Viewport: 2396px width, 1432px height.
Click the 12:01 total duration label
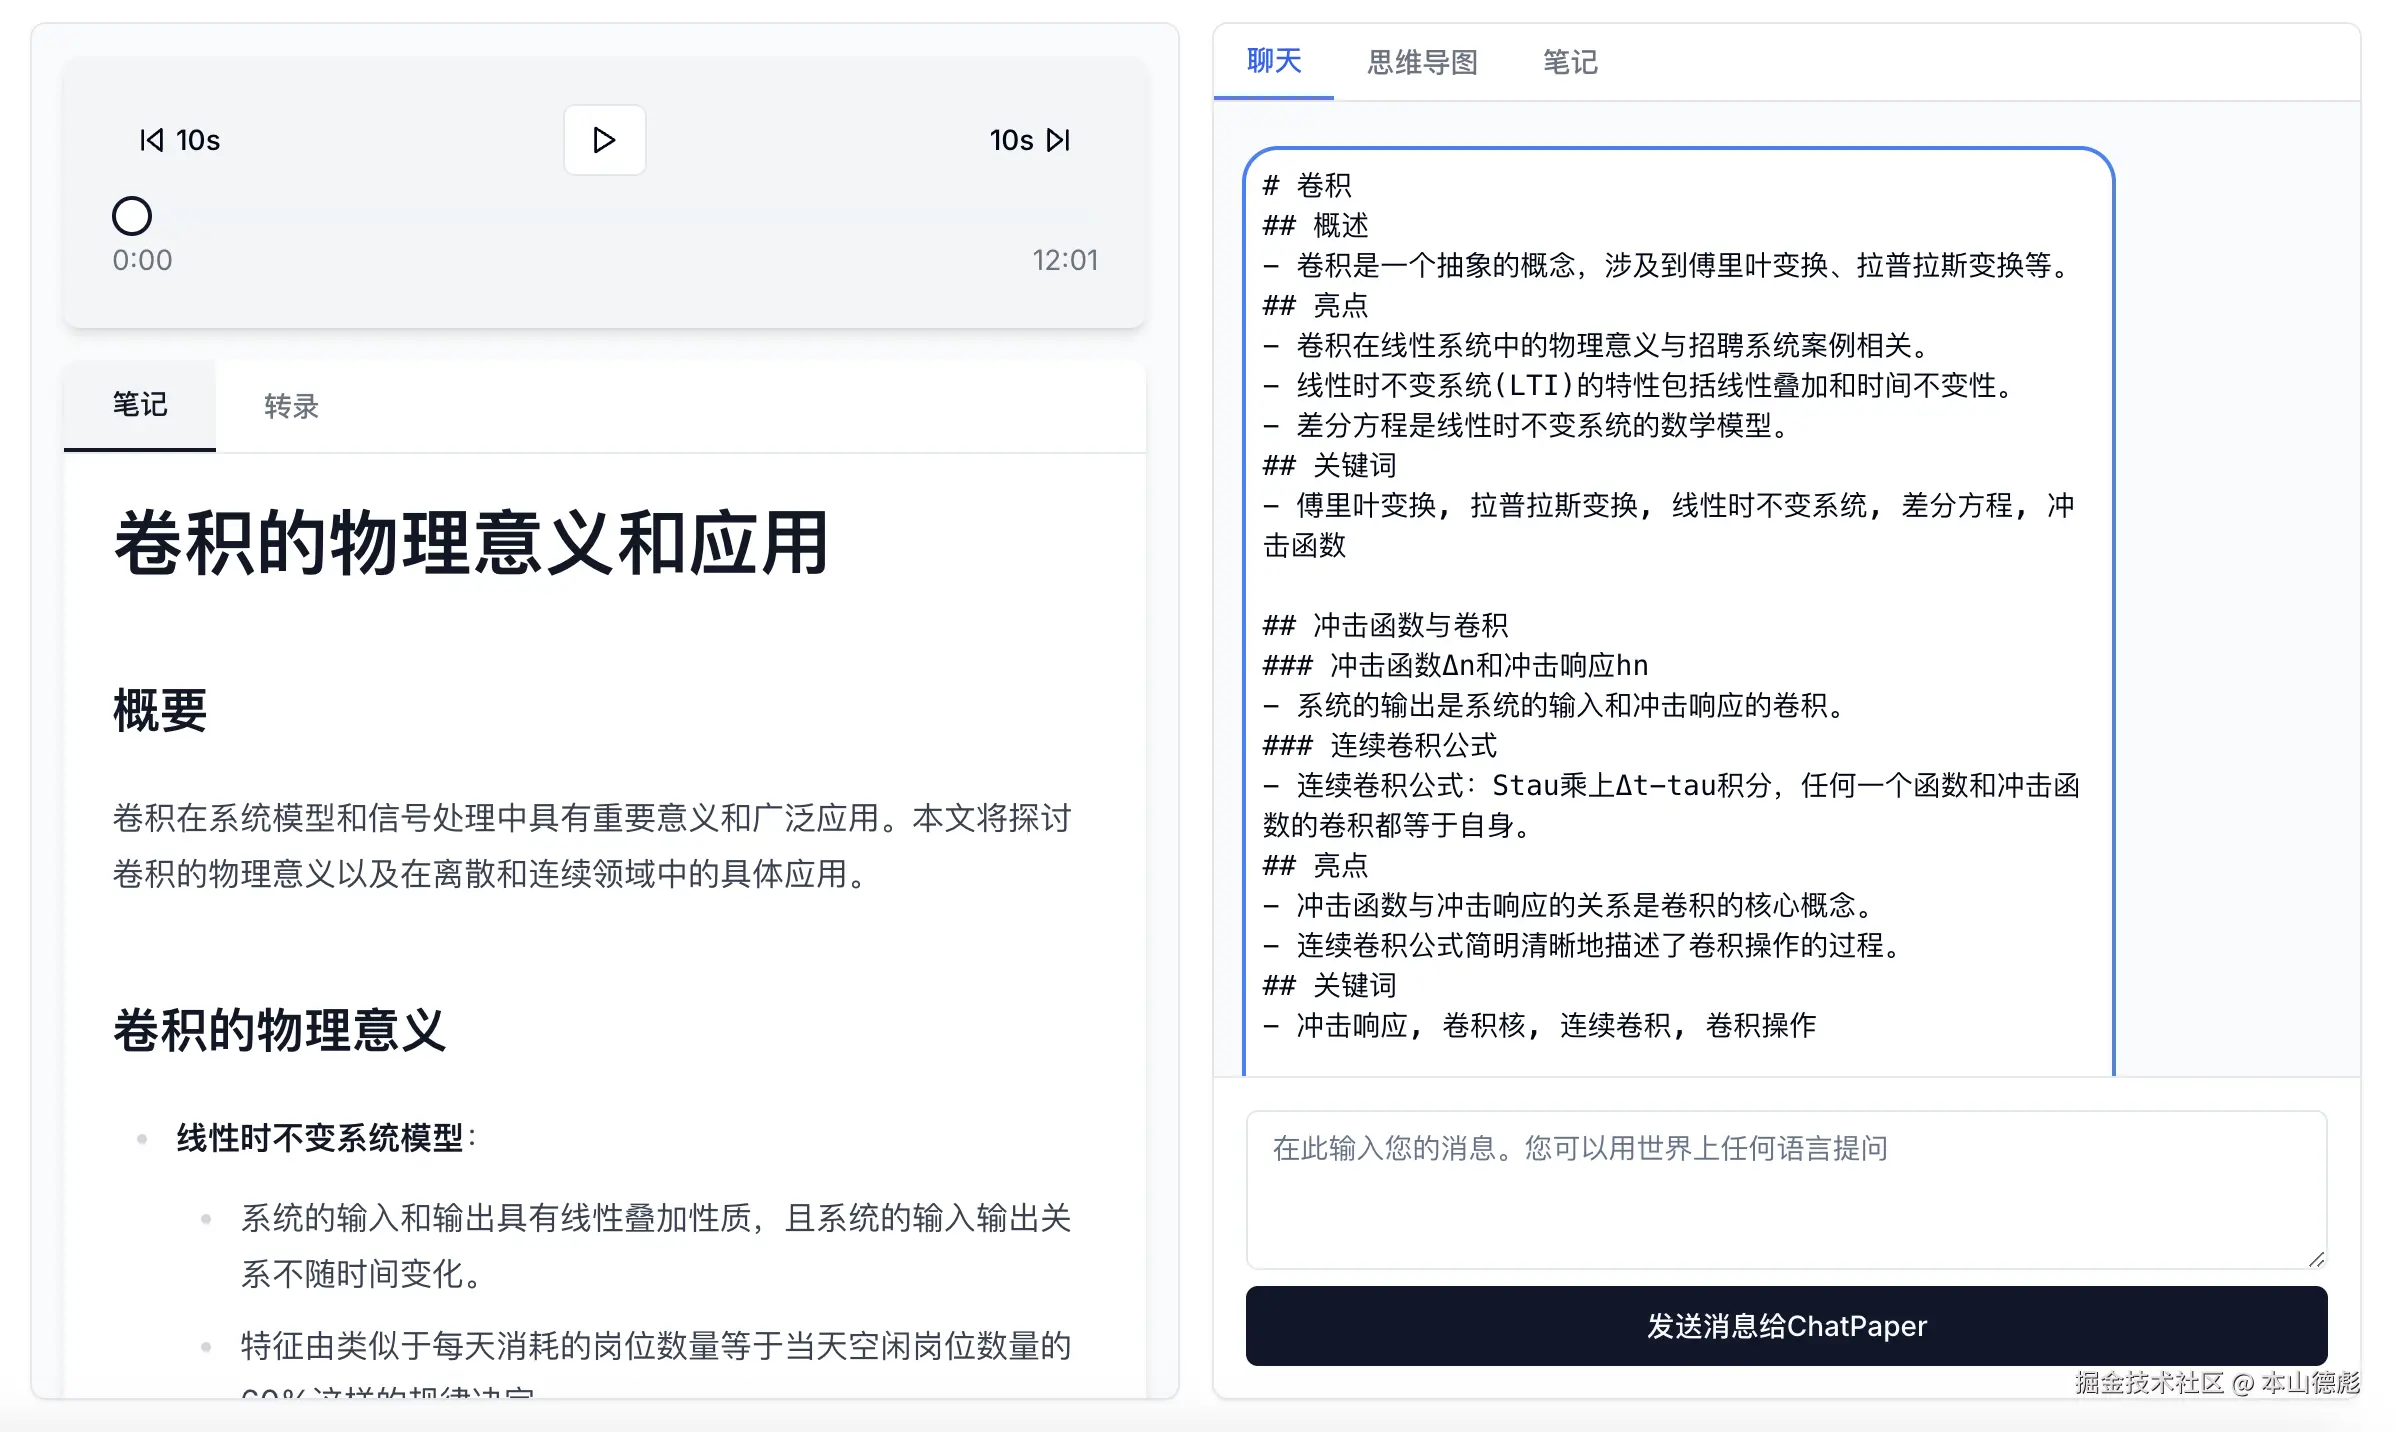[x=1065, y=260]
